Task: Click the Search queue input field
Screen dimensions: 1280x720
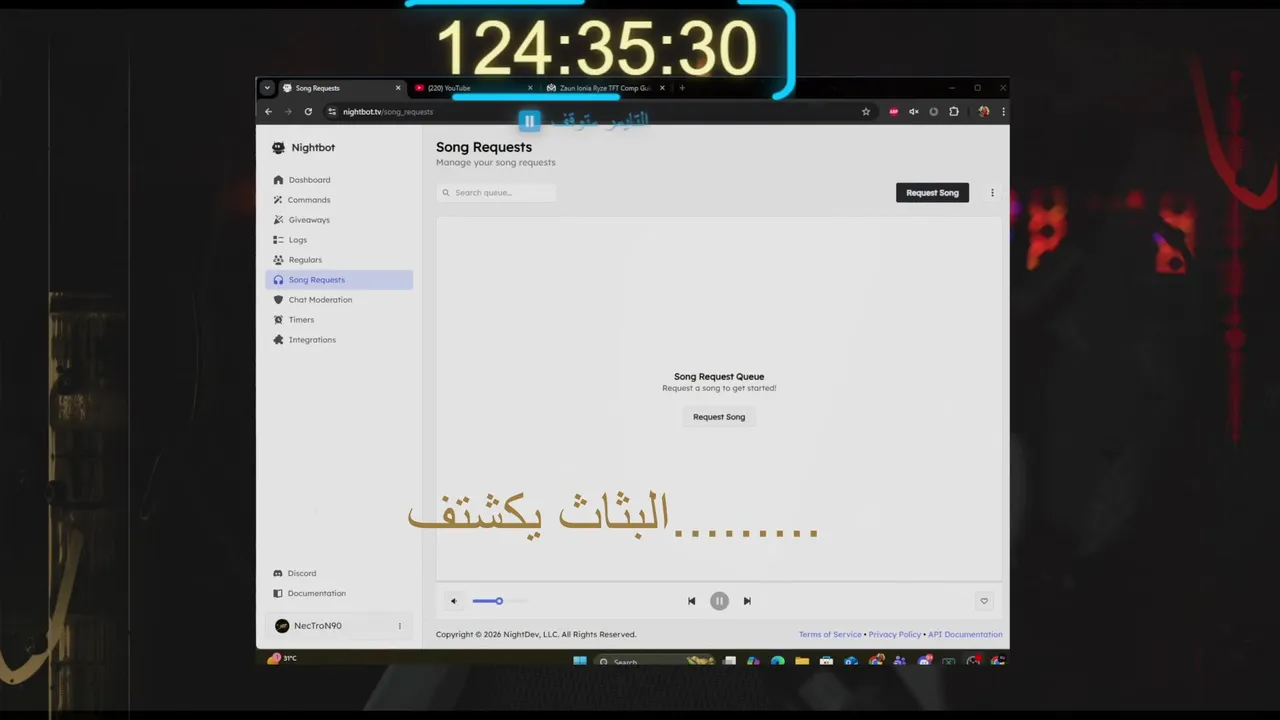Action: click(x=496, y=193)
